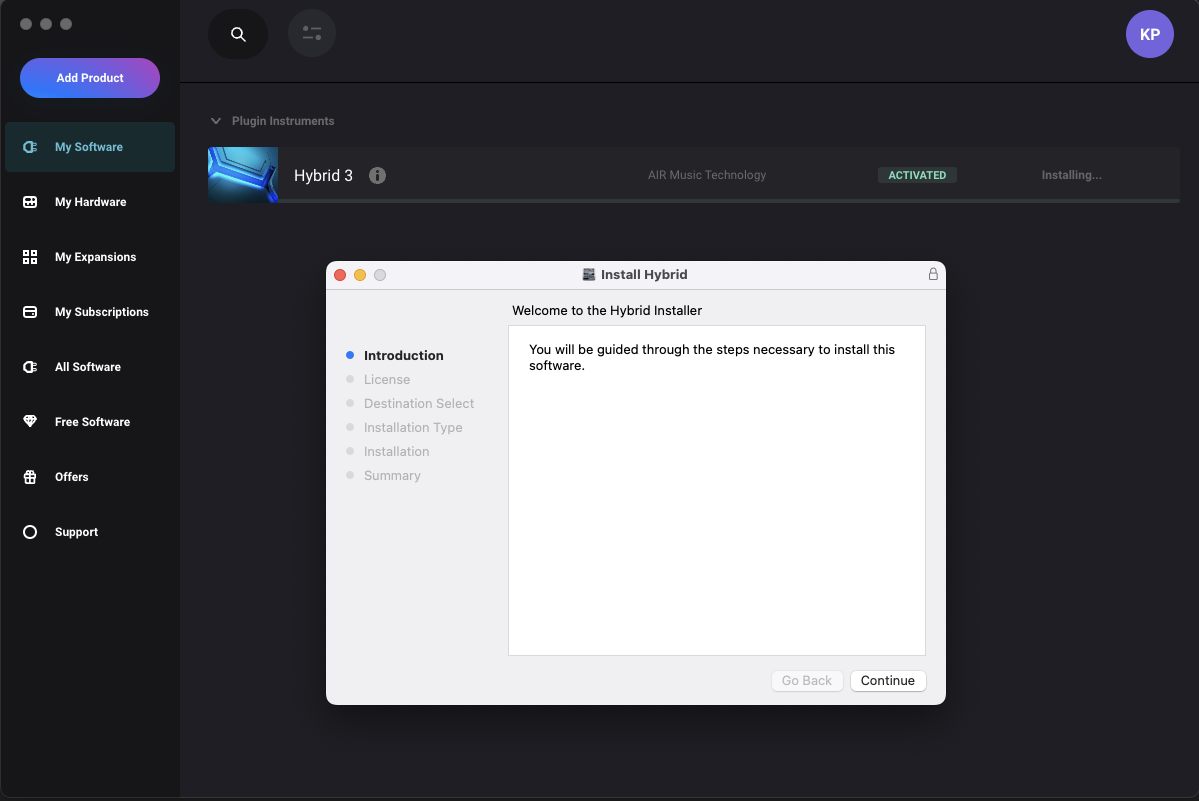Collapse the Plugin Instruments section
1199x801 pixels.
pyautogui.click(x=216, y=121)
